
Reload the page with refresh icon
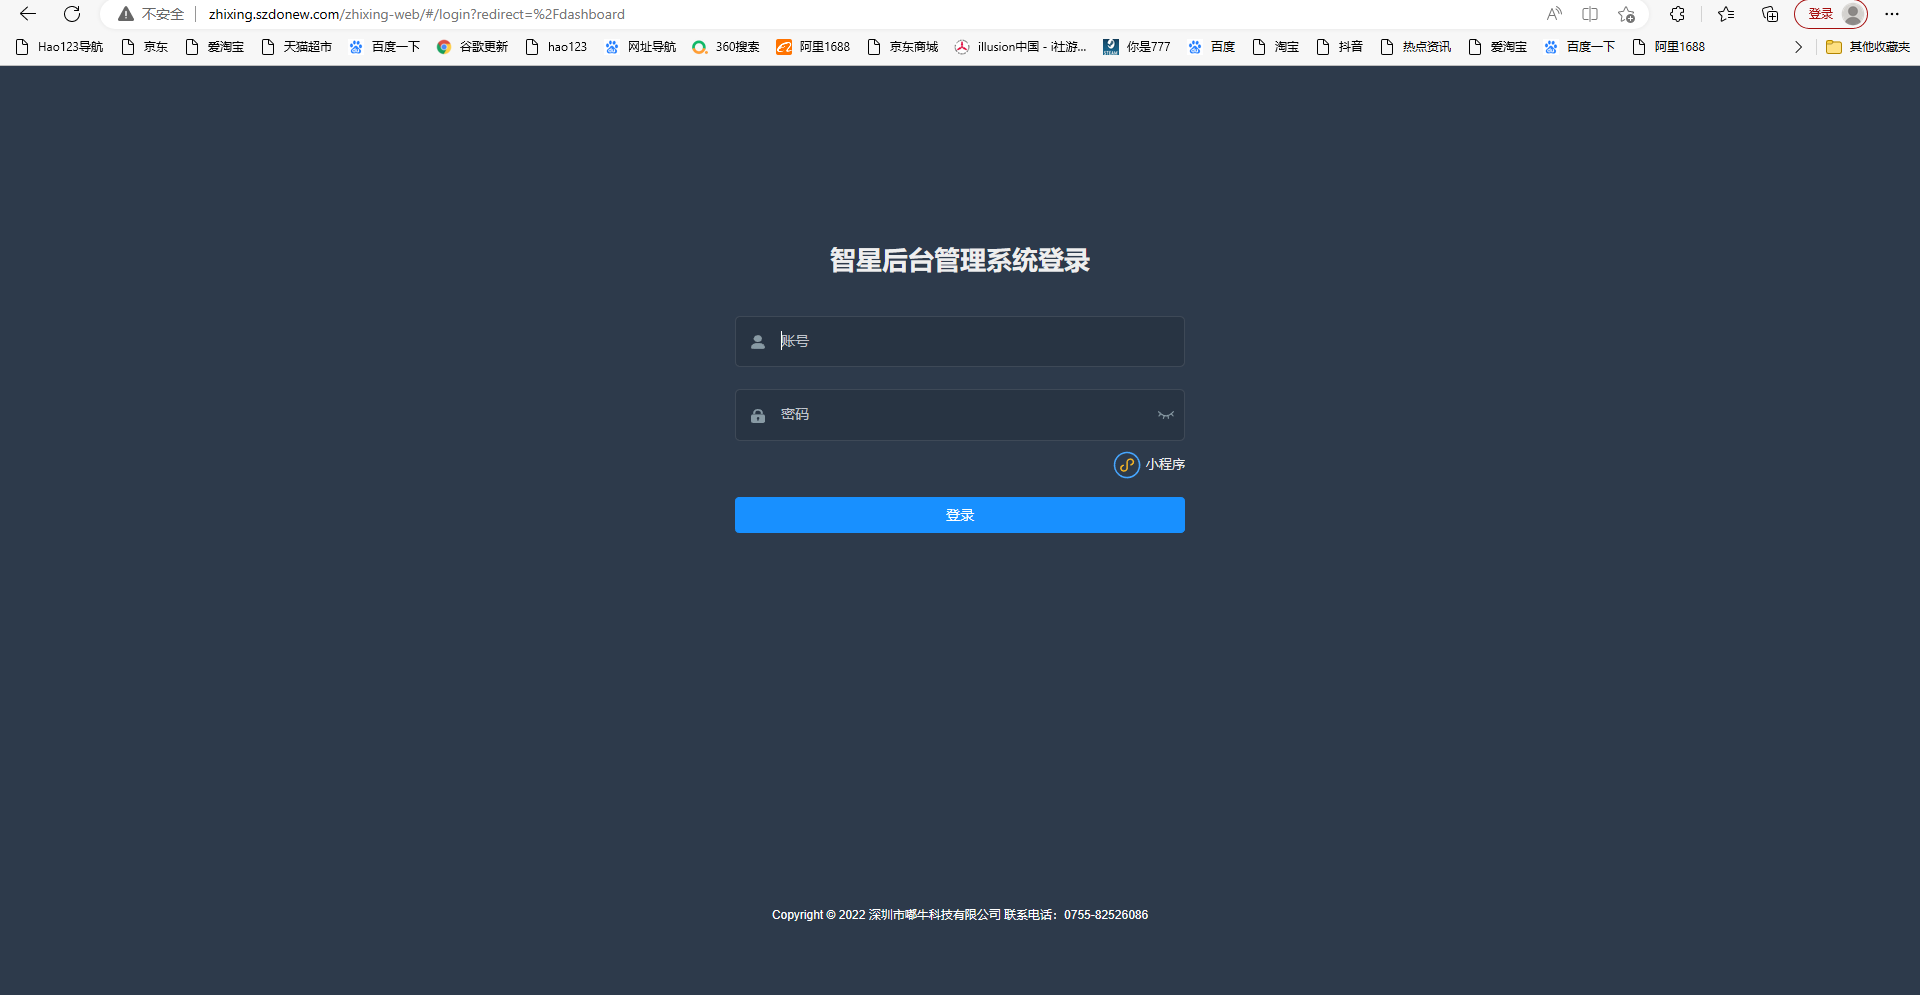pyautogui.click(x=72, y=14)
